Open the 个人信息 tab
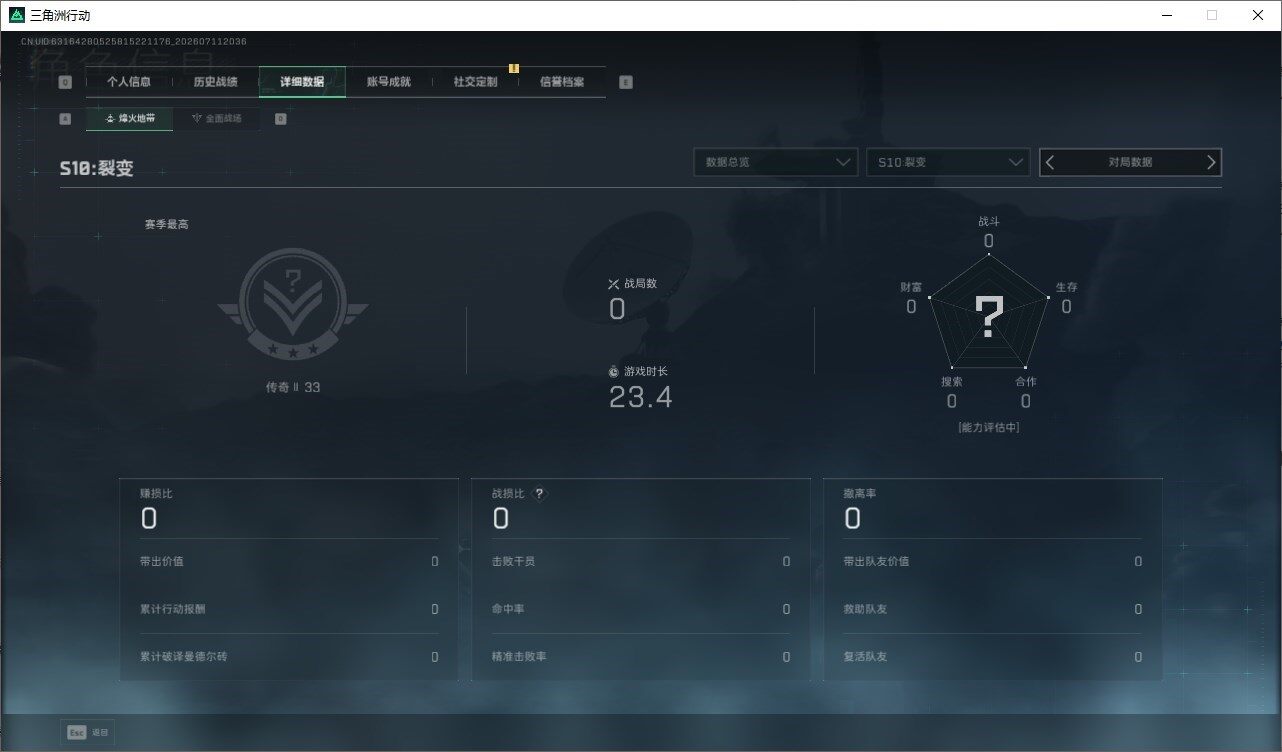1282x752 pixels. point(129,82)
